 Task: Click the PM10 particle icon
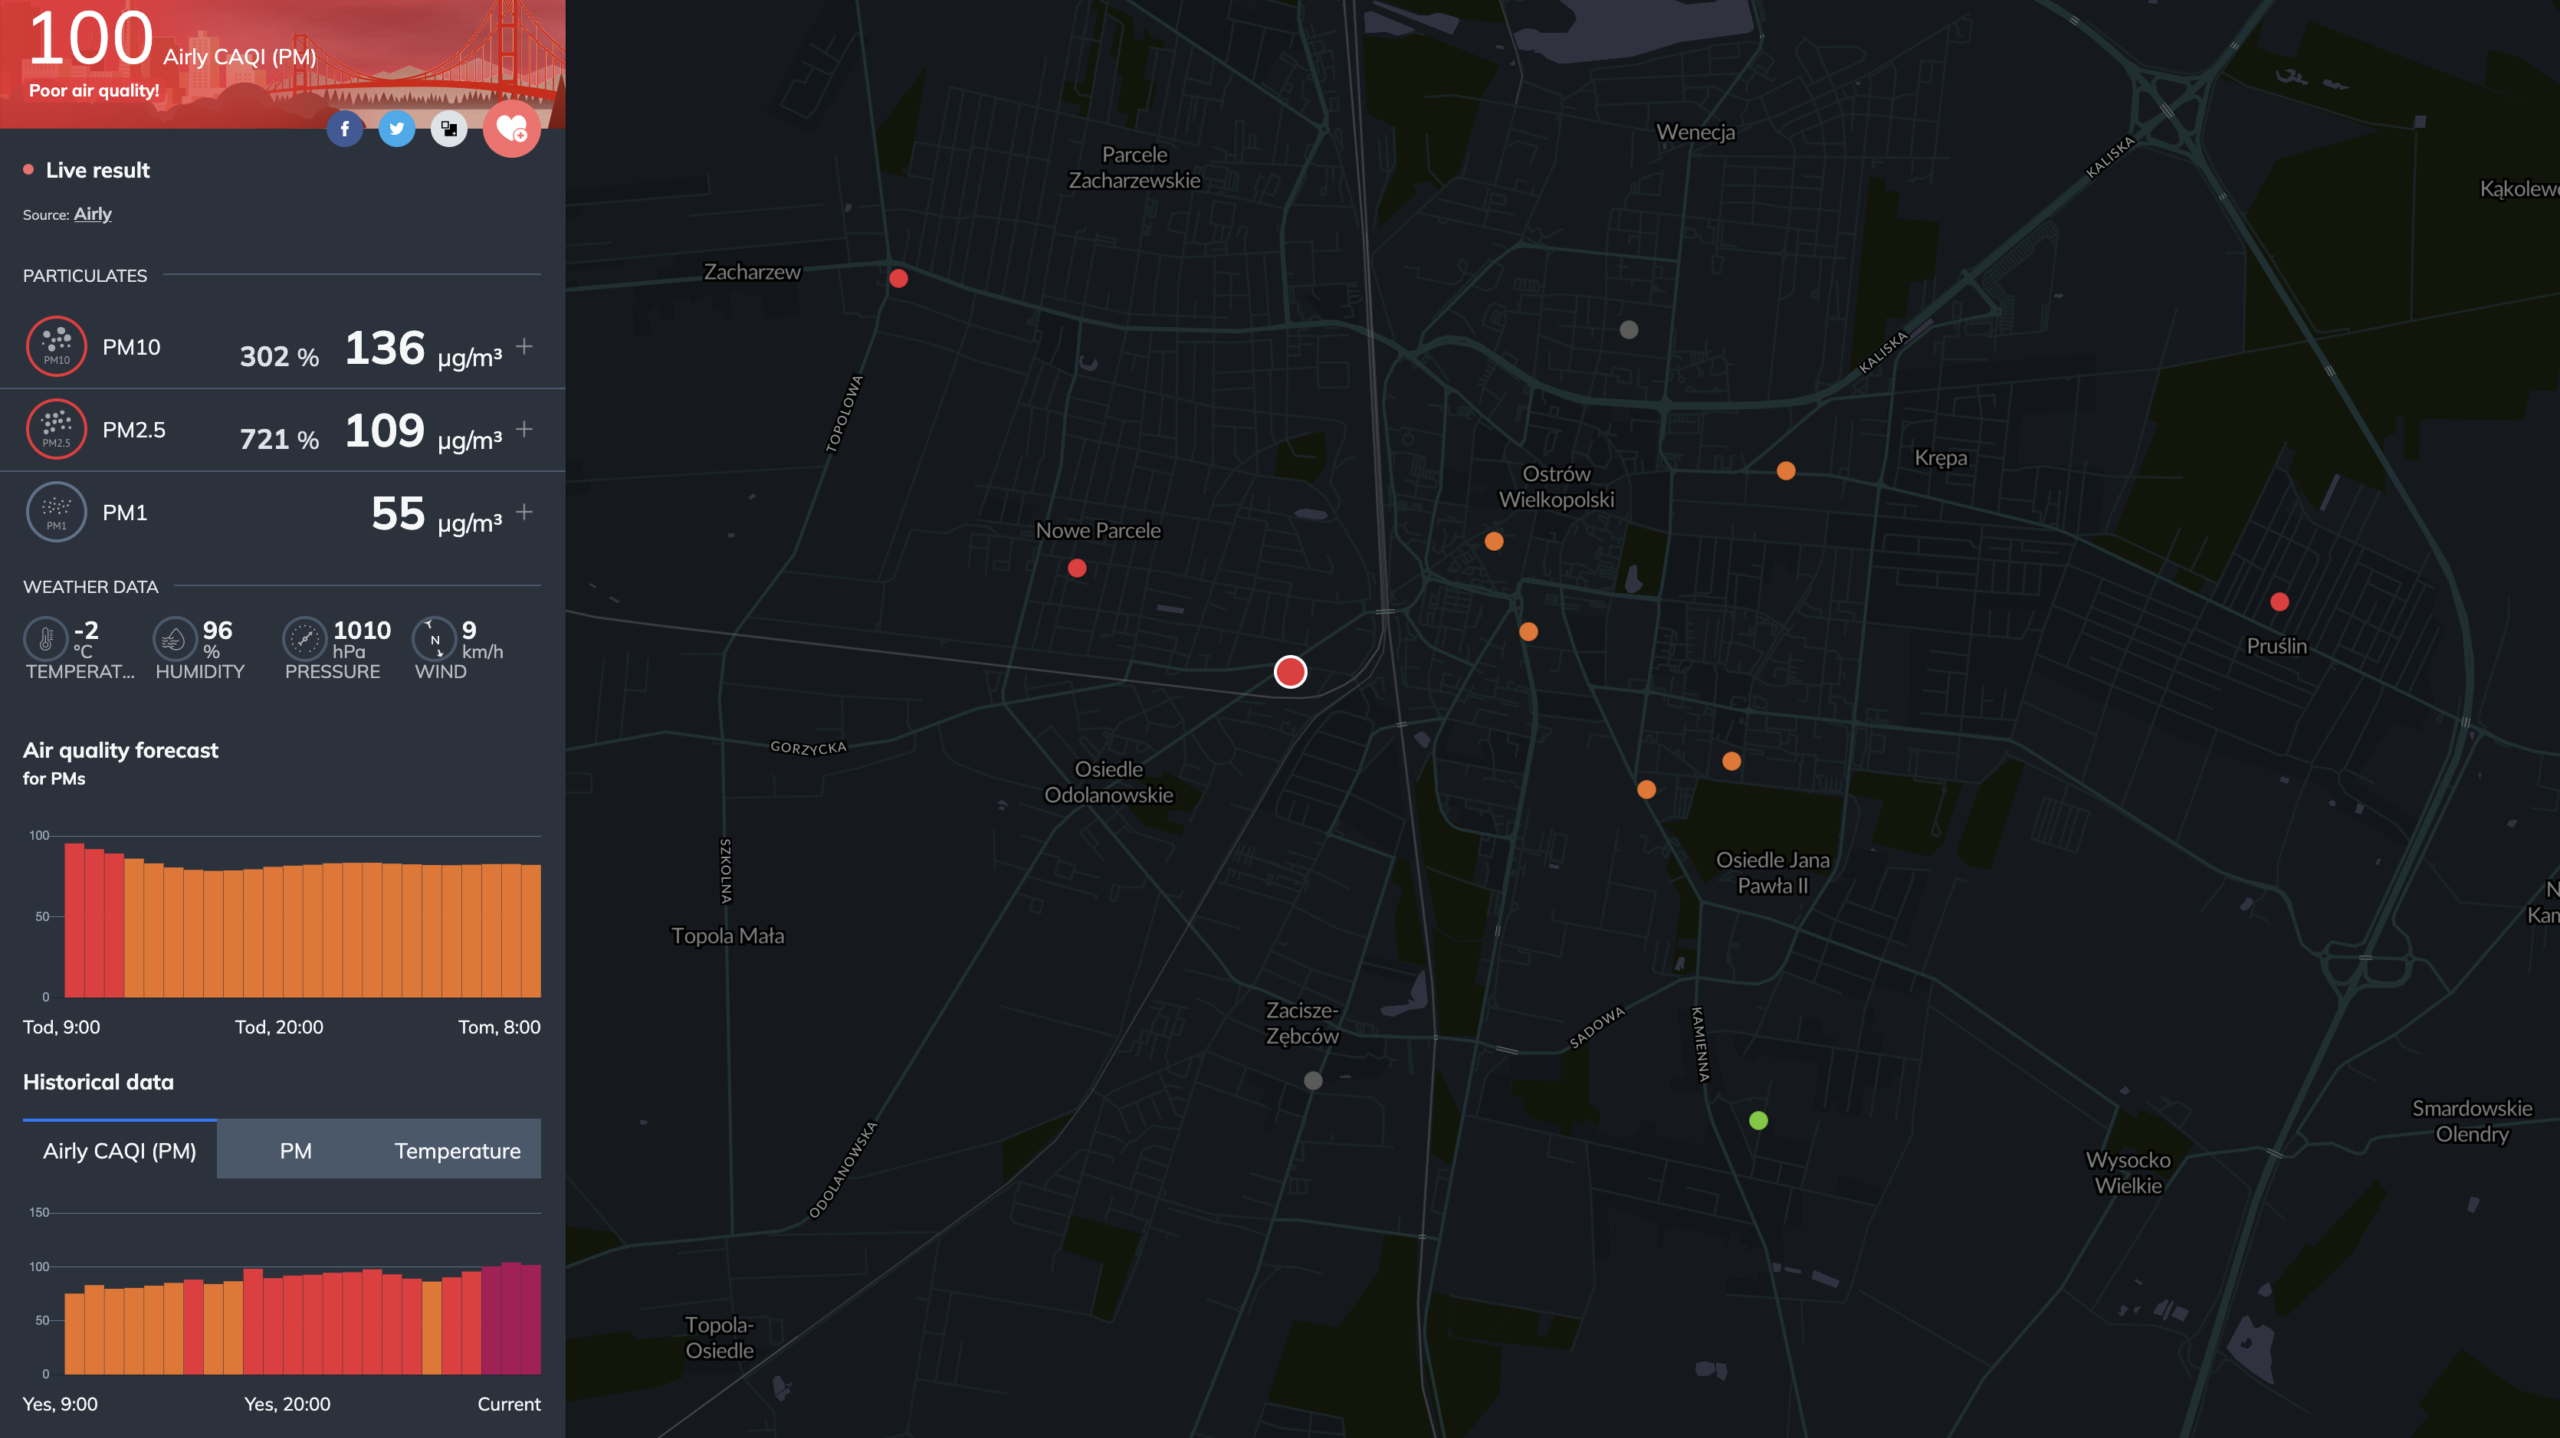56,346
